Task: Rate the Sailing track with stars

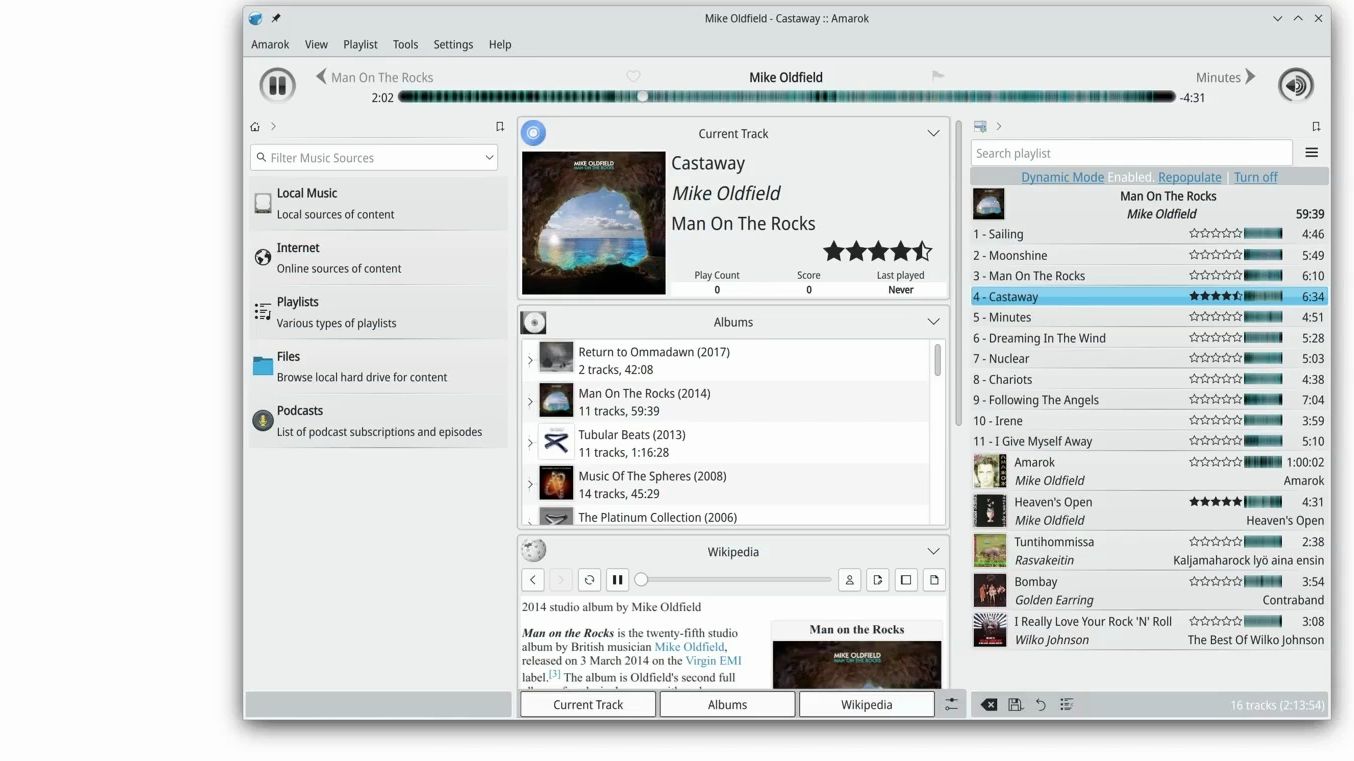Action: click(1215, 234)
